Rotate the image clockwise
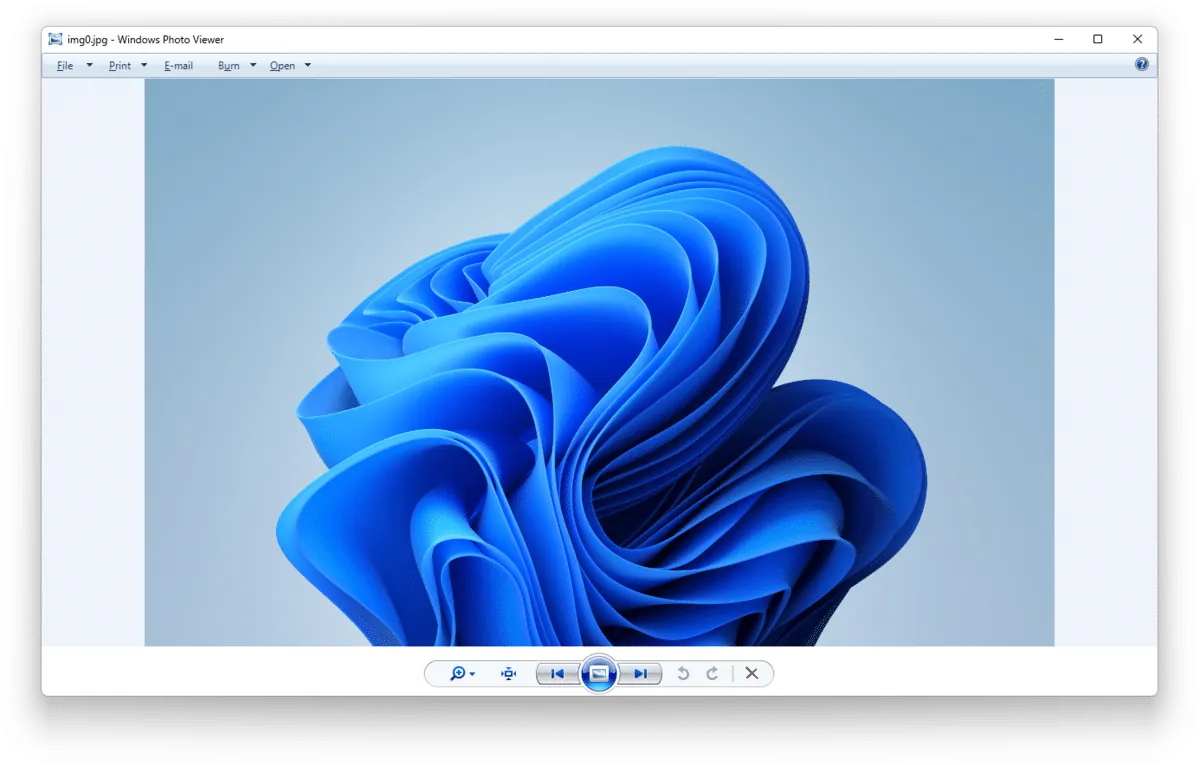This screenshot has width=1200, height=765. (x=712, y=674)
